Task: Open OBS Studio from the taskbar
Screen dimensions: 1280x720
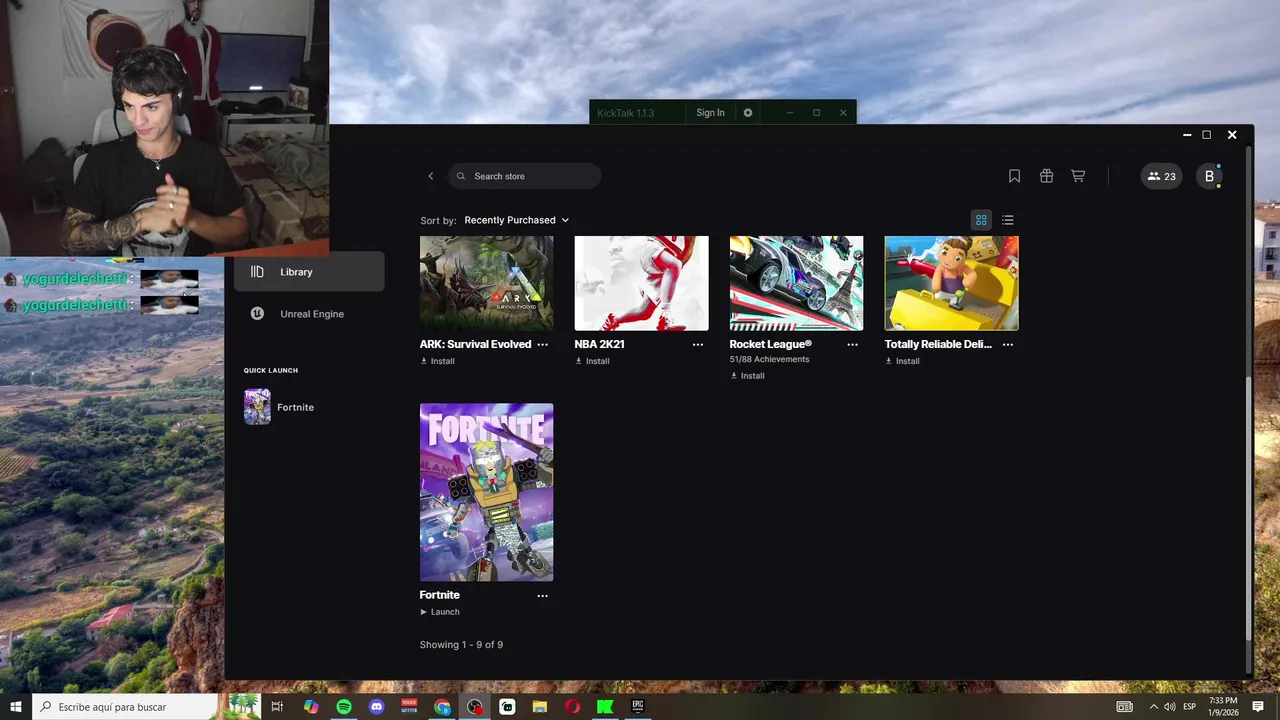Action: (474, 707)
